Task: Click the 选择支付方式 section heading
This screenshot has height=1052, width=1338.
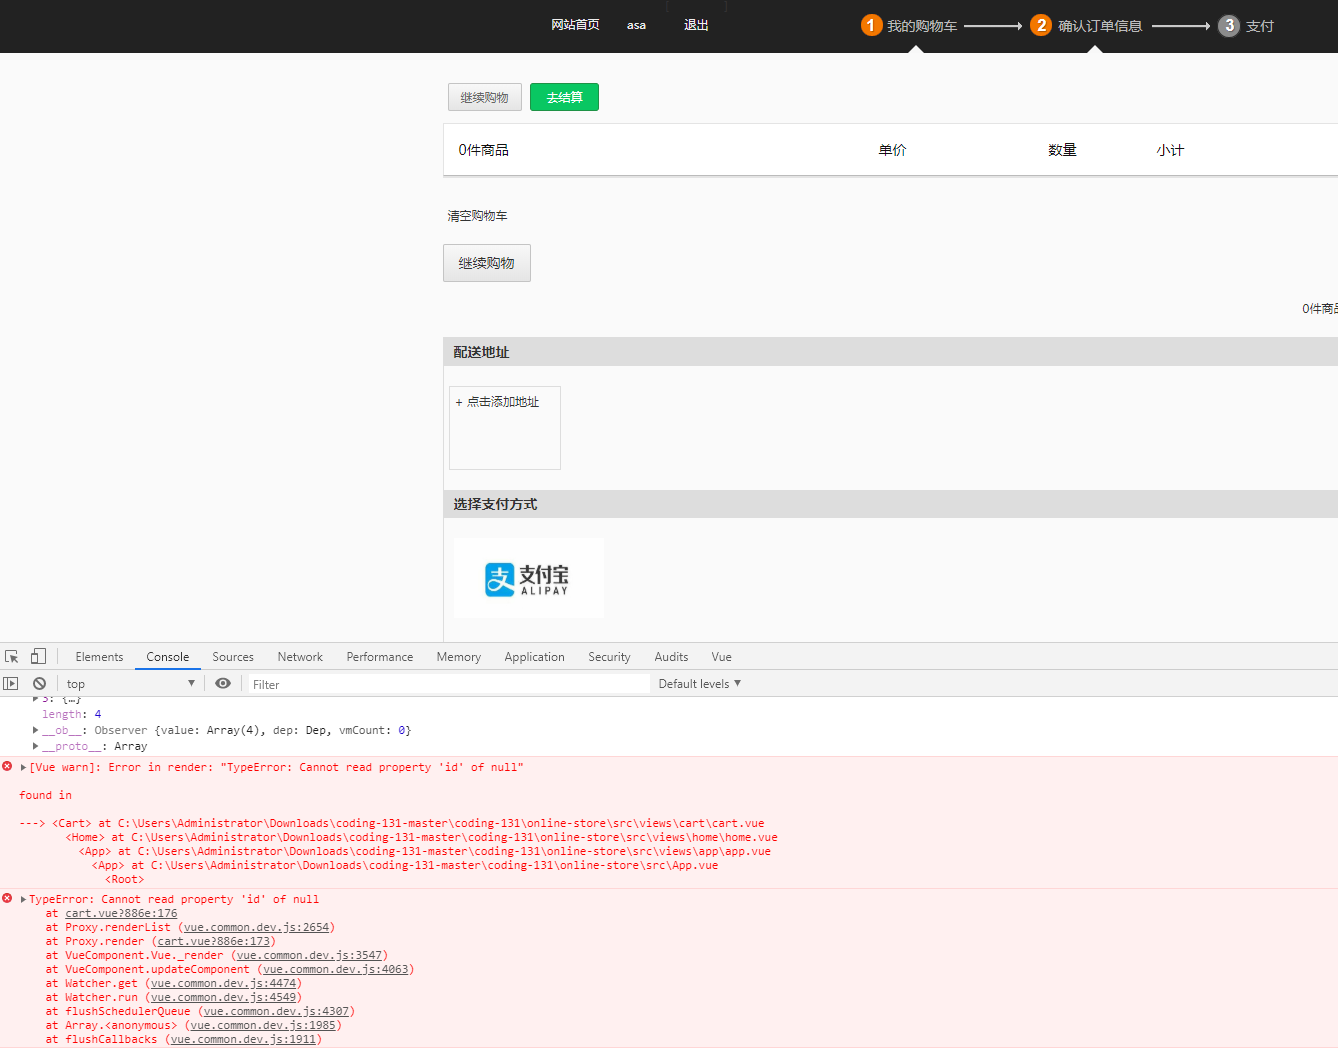Action: click(495, 504)
